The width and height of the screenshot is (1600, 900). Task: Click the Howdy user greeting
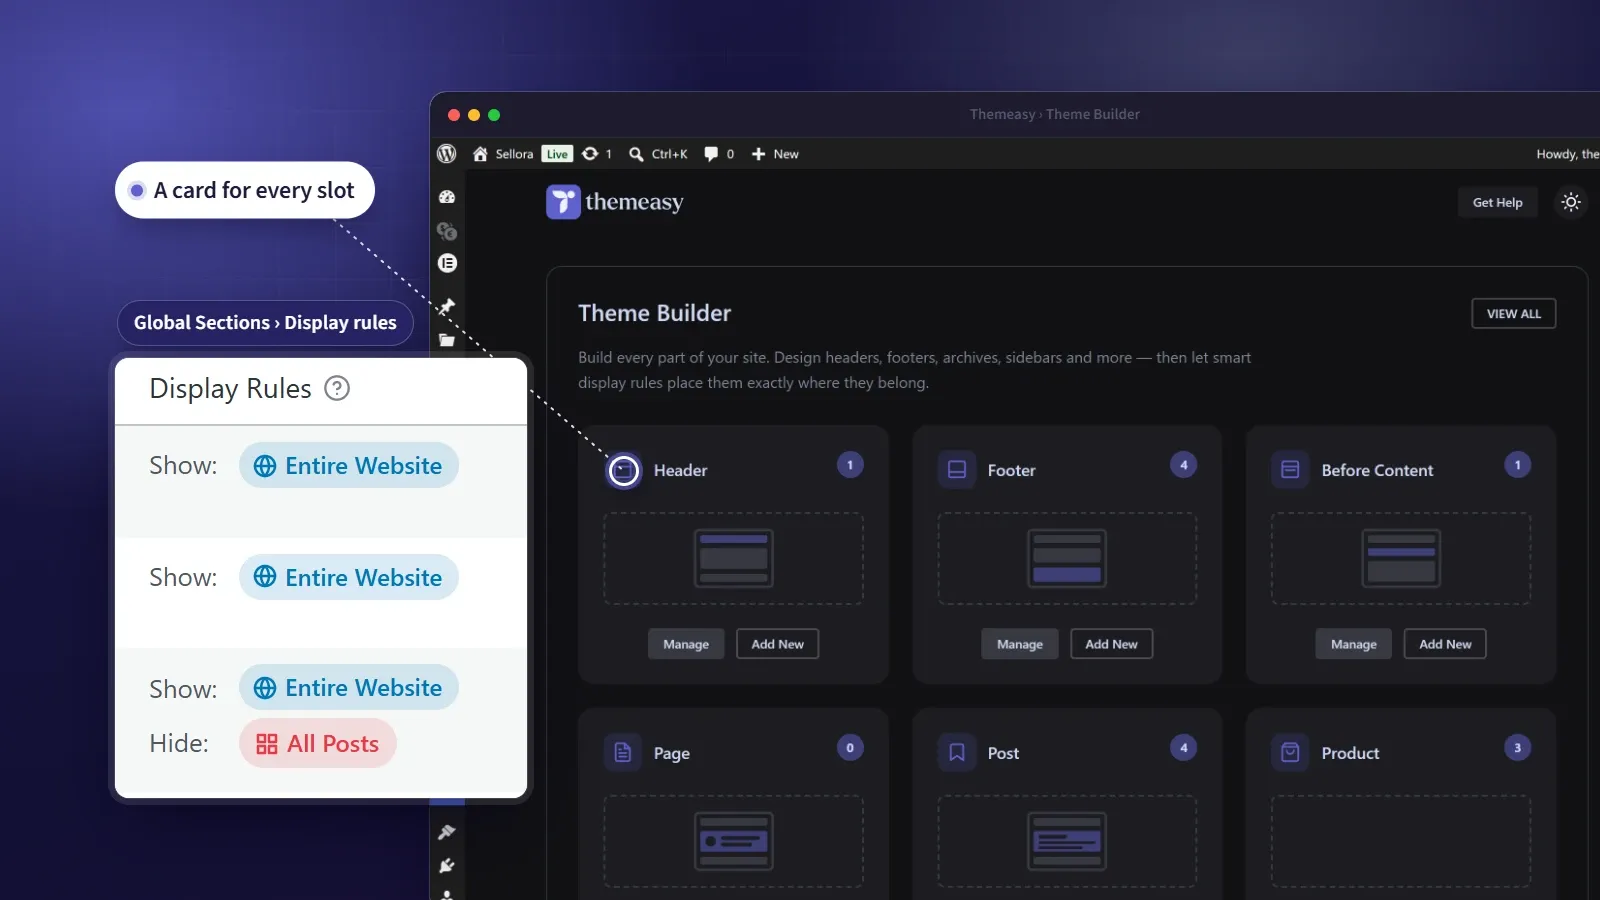[1567, 154]
